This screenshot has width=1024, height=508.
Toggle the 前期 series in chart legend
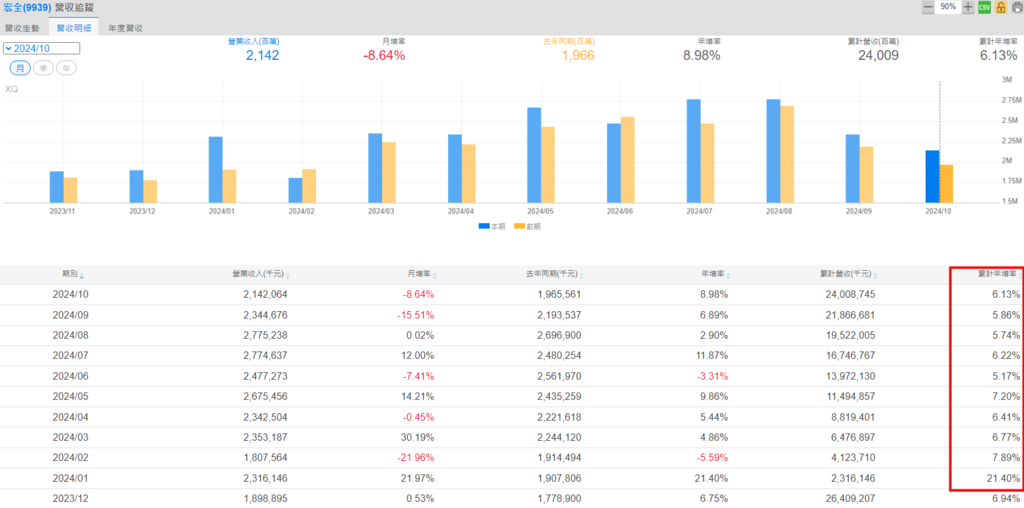click(x=527, y=226)
